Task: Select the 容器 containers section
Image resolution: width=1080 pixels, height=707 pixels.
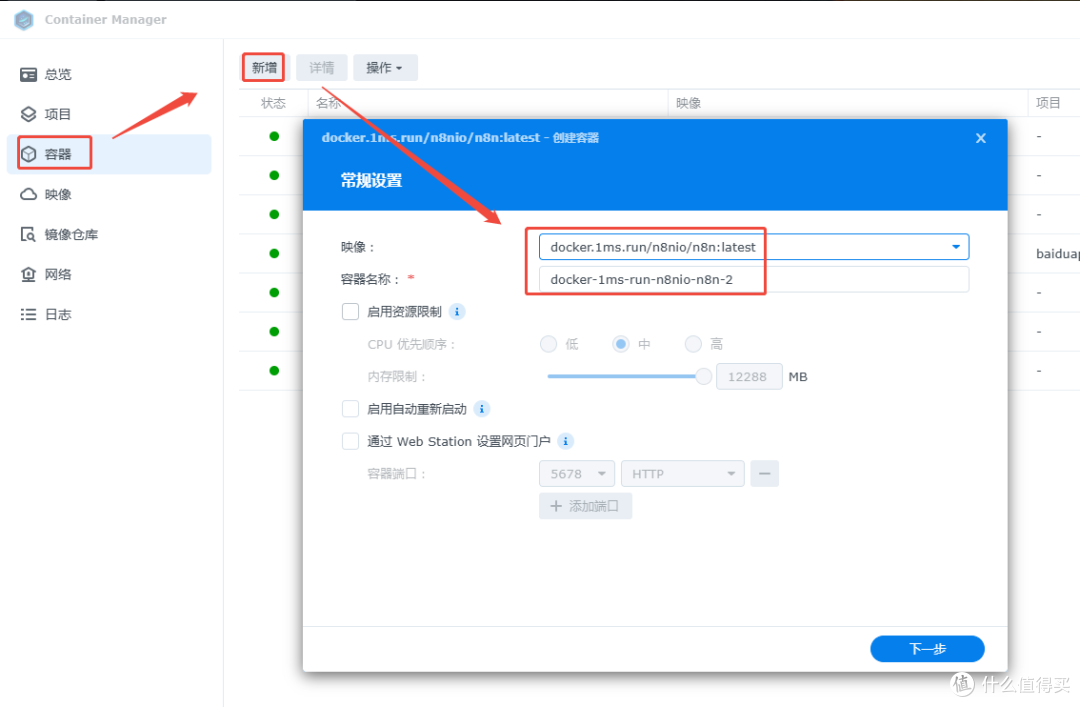Action: [109, 154]
